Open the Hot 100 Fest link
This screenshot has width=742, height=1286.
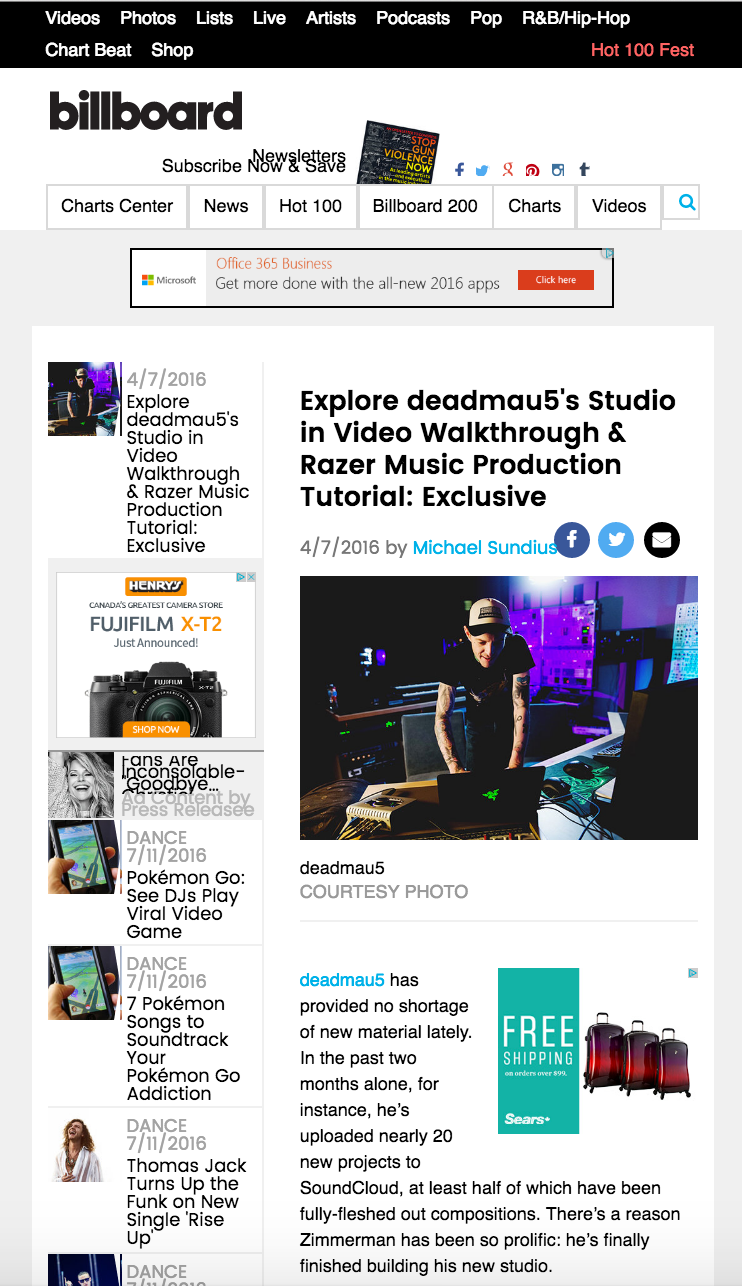pyautogui.click(x=642, y=50)
